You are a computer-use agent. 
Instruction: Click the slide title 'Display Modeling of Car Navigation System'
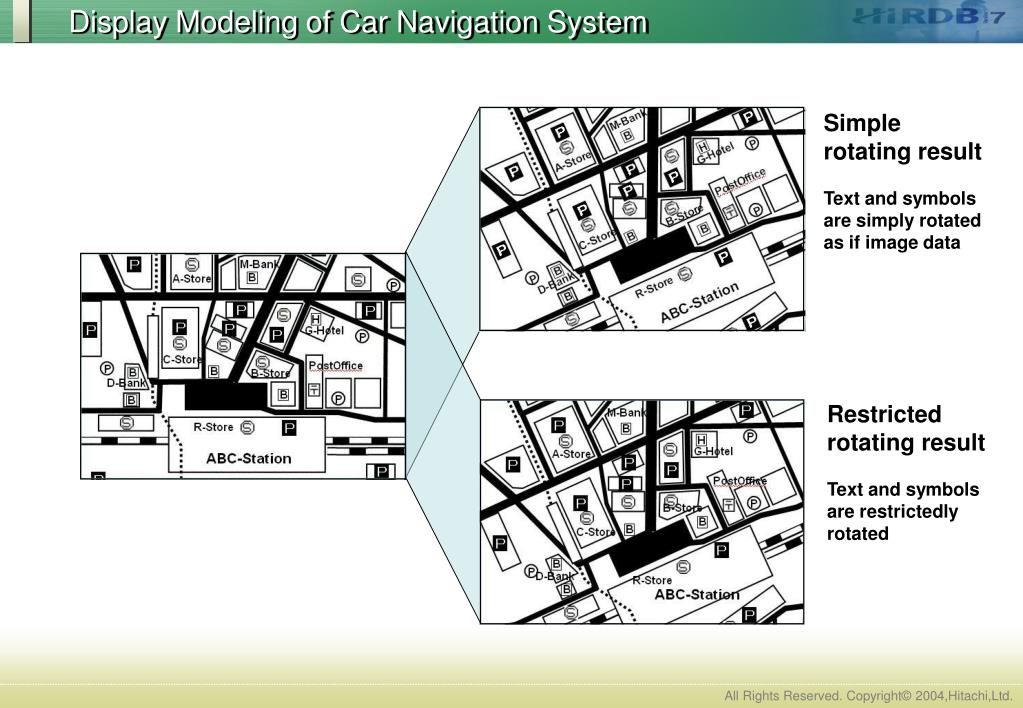358,22
